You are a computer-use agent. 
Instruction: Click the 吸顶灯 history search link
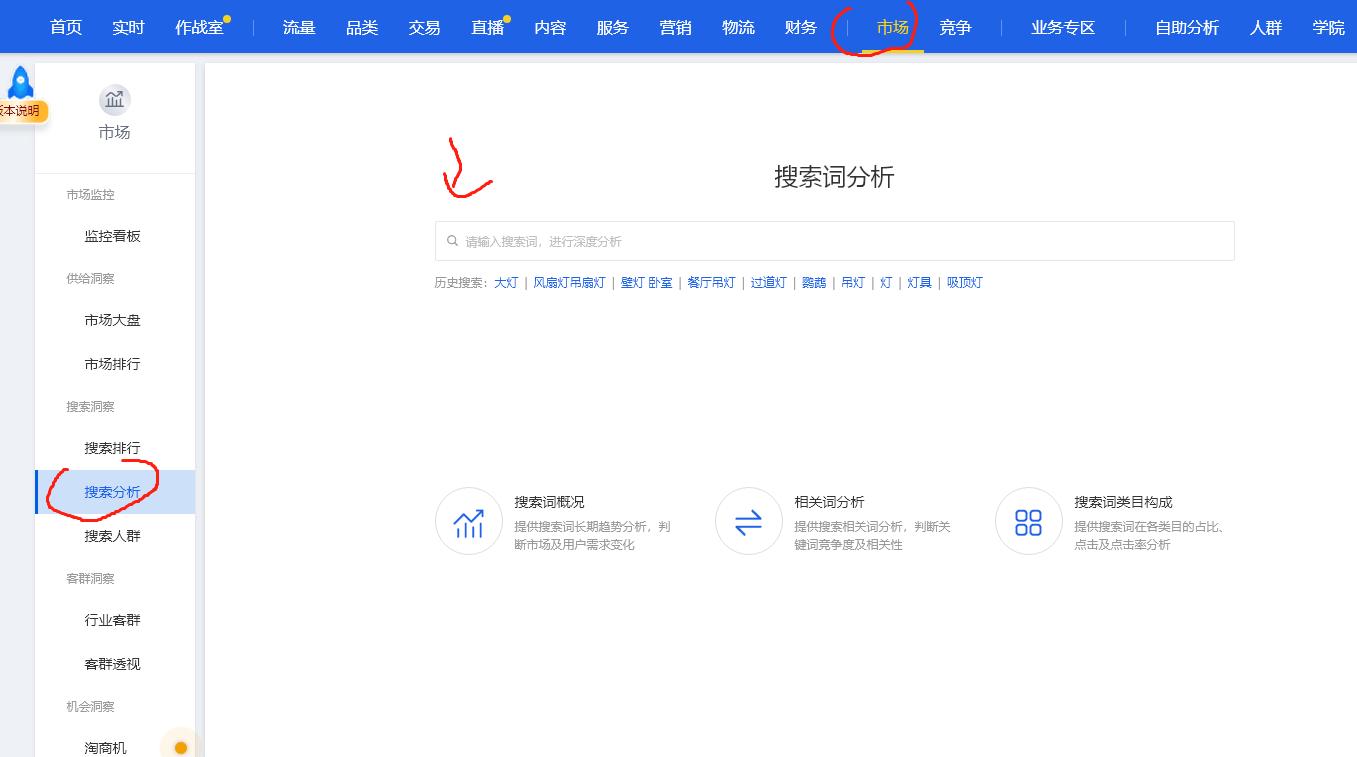tap(964, 282)
